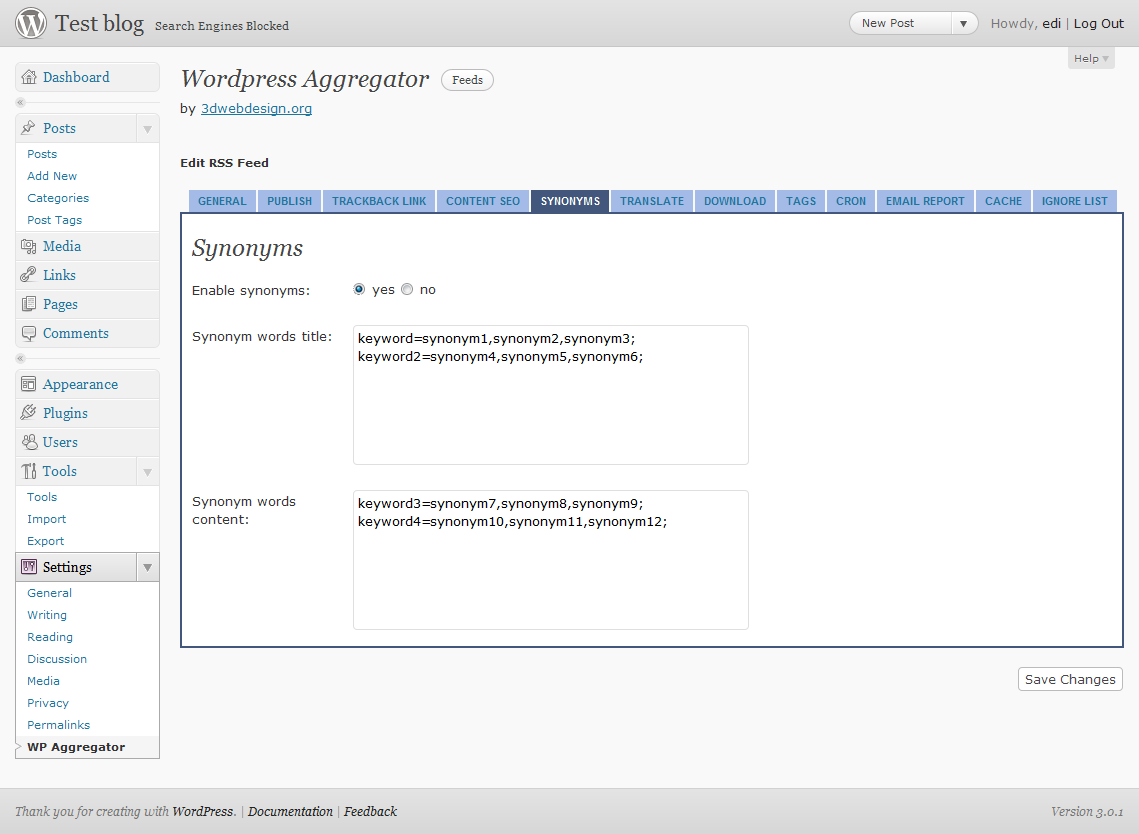The image size is (1139, 834).
Task: Click the Comments bubble icon
Action: click(28, 333)
